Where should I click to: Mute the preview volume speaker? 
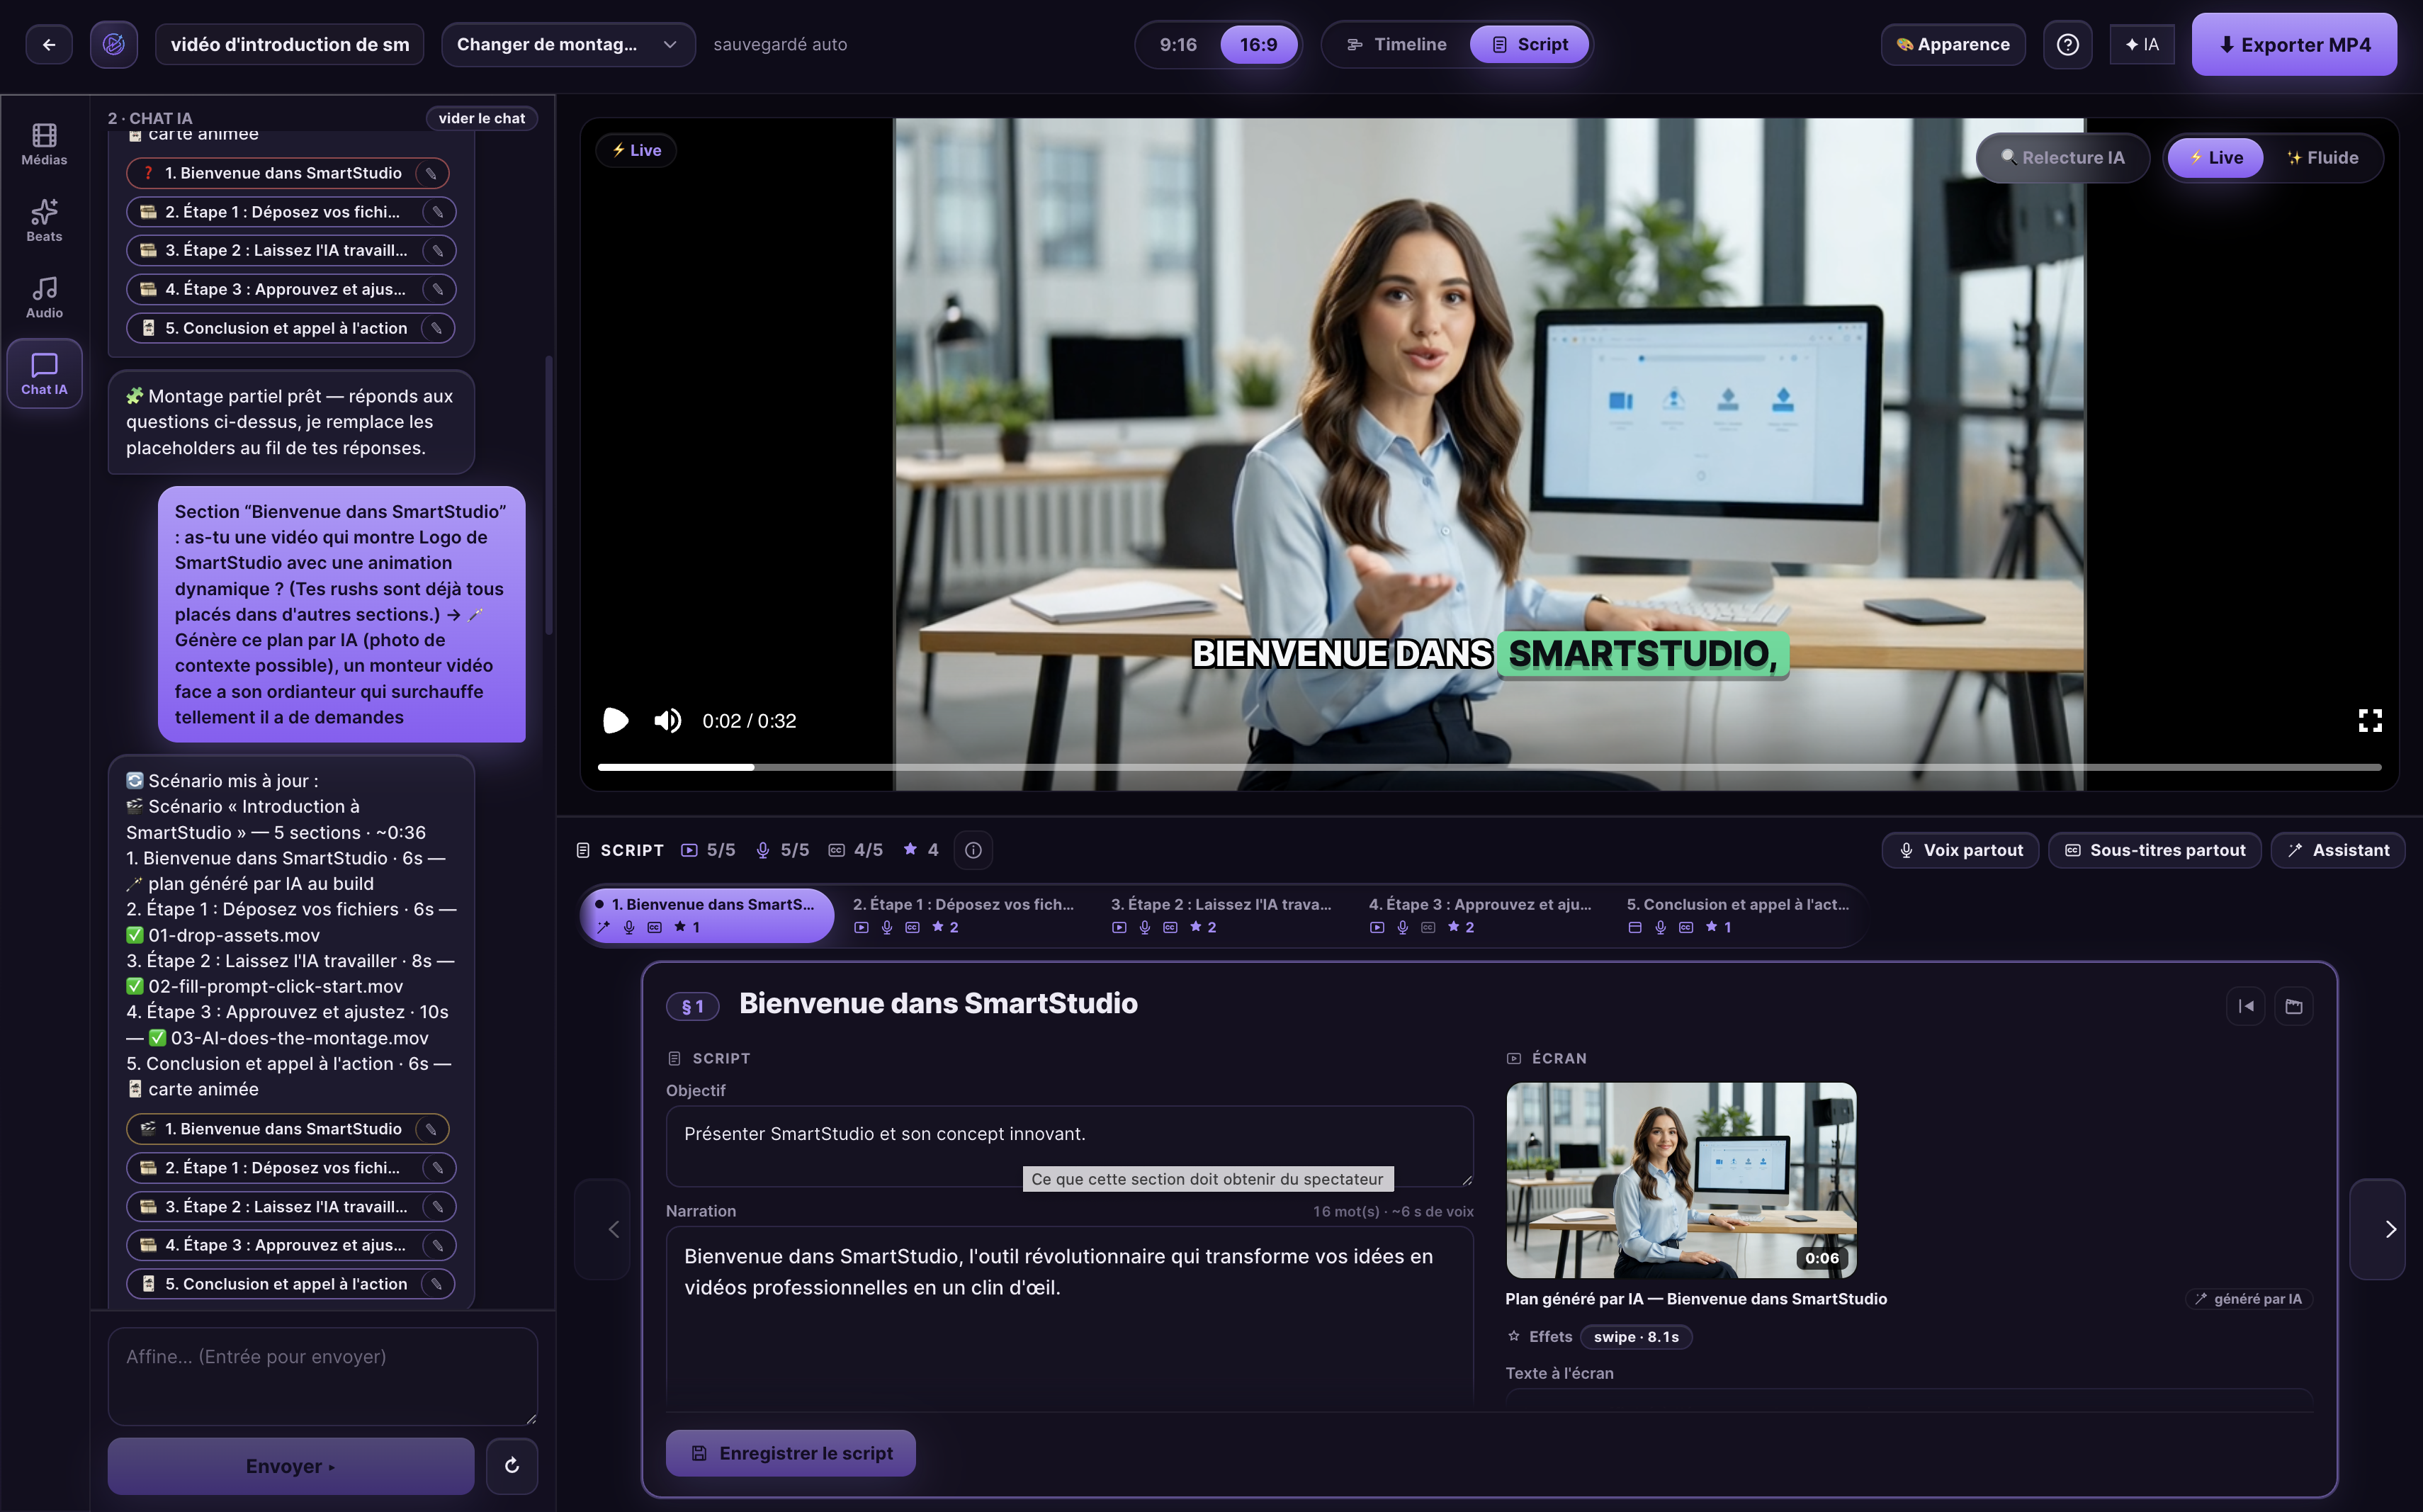pos(667,720)
